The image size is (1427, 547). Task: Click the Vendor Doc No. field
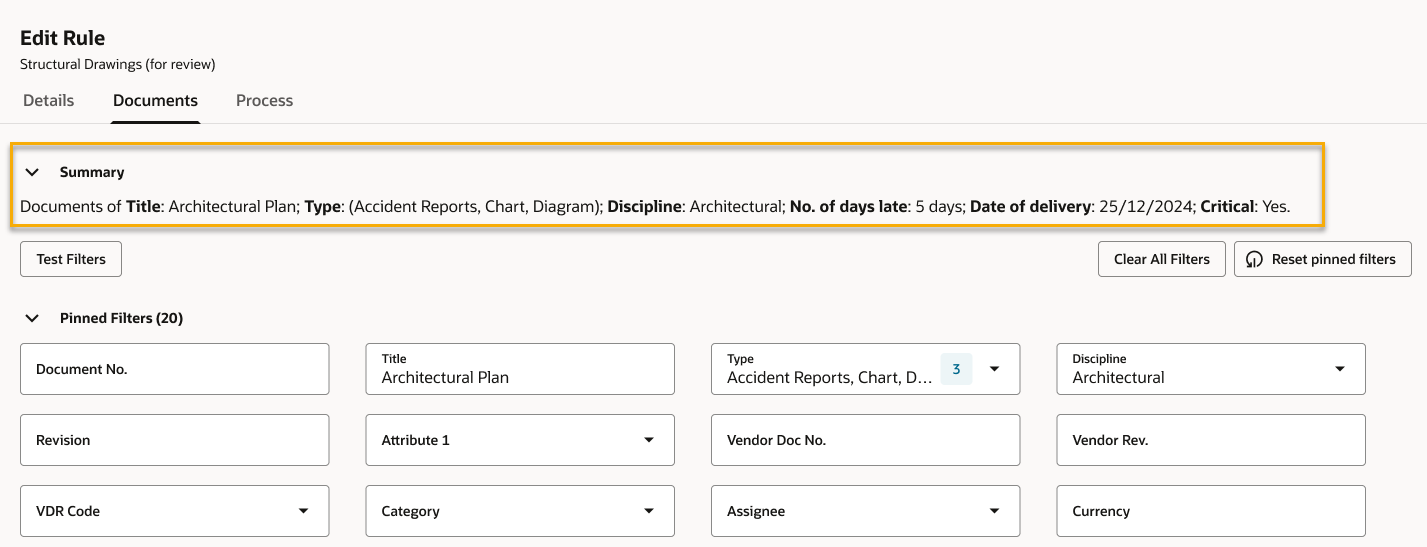point(865,440)
